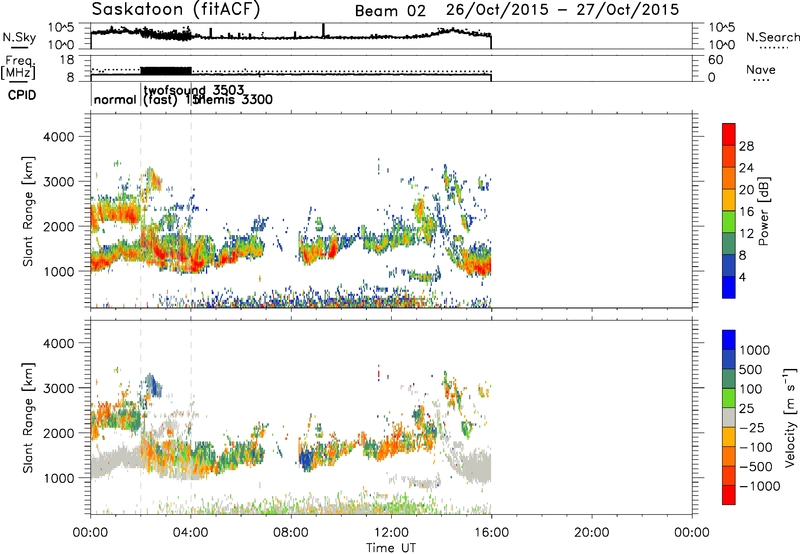Click the 'Velocity [m s-1]' color bar label
Image resolution: width=800 pixels, height=554 pixels.
coord(790,417)
